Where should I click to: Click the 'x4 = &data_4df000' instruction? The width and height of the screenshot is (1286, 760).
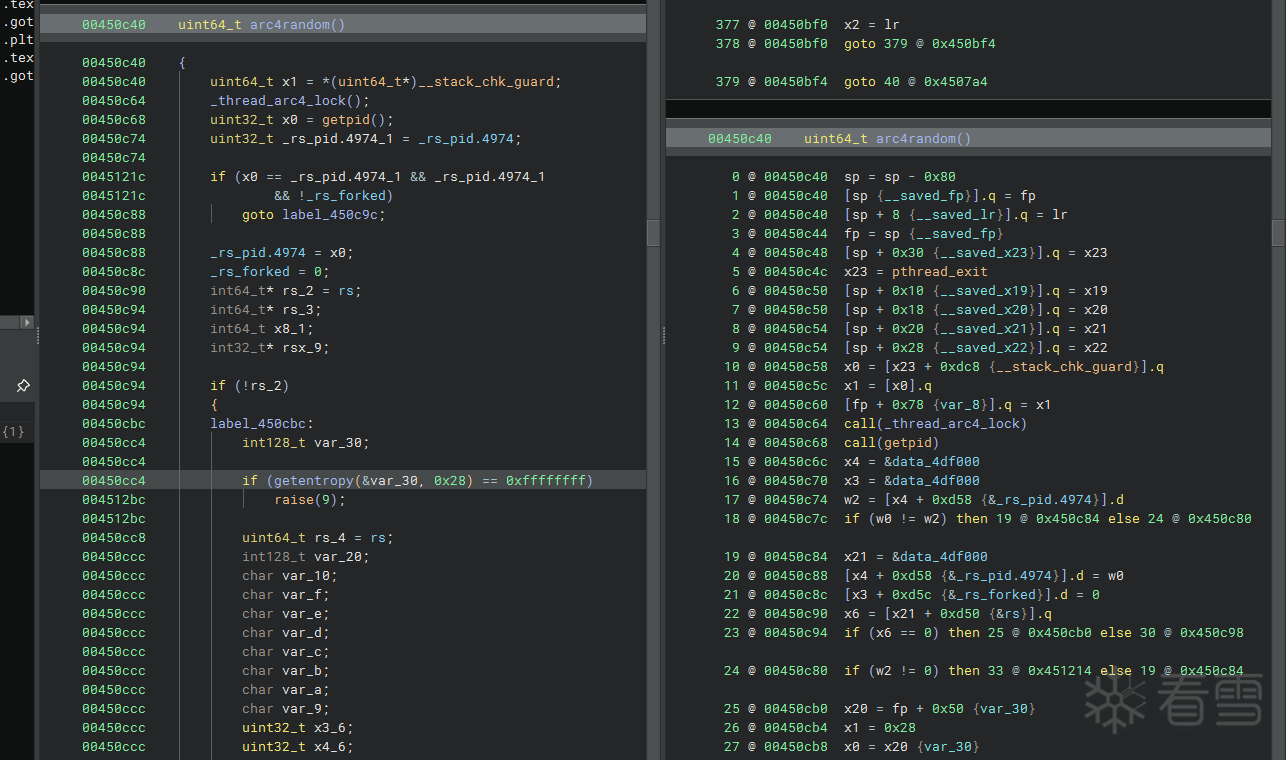pos(912,462)
